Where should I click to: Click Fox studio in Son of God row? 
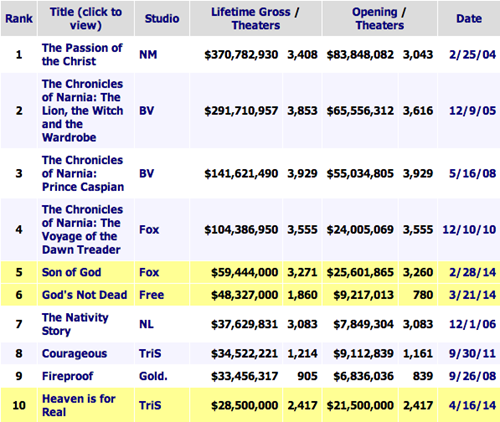pos(149,272)
